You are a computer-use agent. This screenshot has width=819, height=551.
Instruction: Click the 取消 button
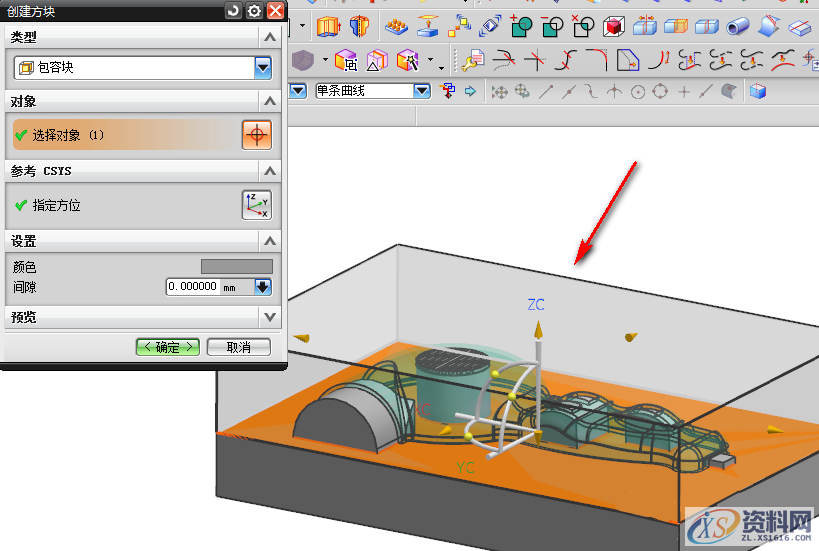click(238, 347)
